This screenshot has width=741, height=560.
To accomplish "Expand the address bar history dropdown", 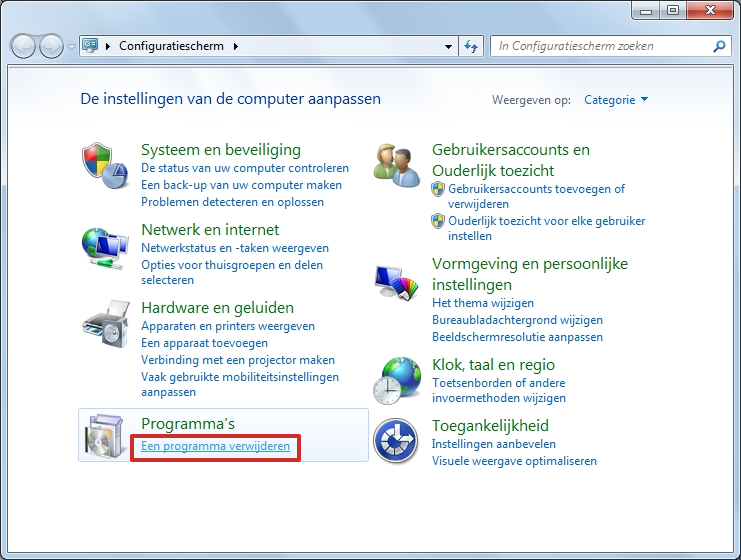I will pos(448,46).
